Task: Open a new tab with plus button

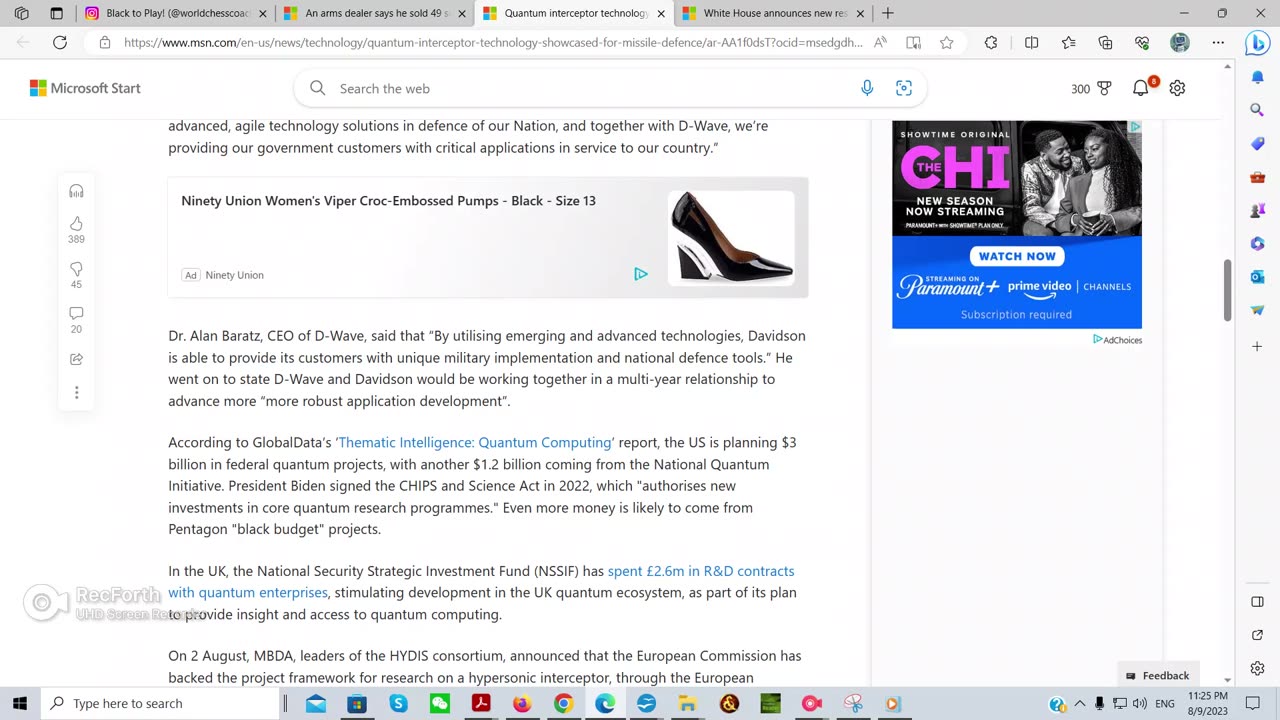Action: click(x=888, y=13)
